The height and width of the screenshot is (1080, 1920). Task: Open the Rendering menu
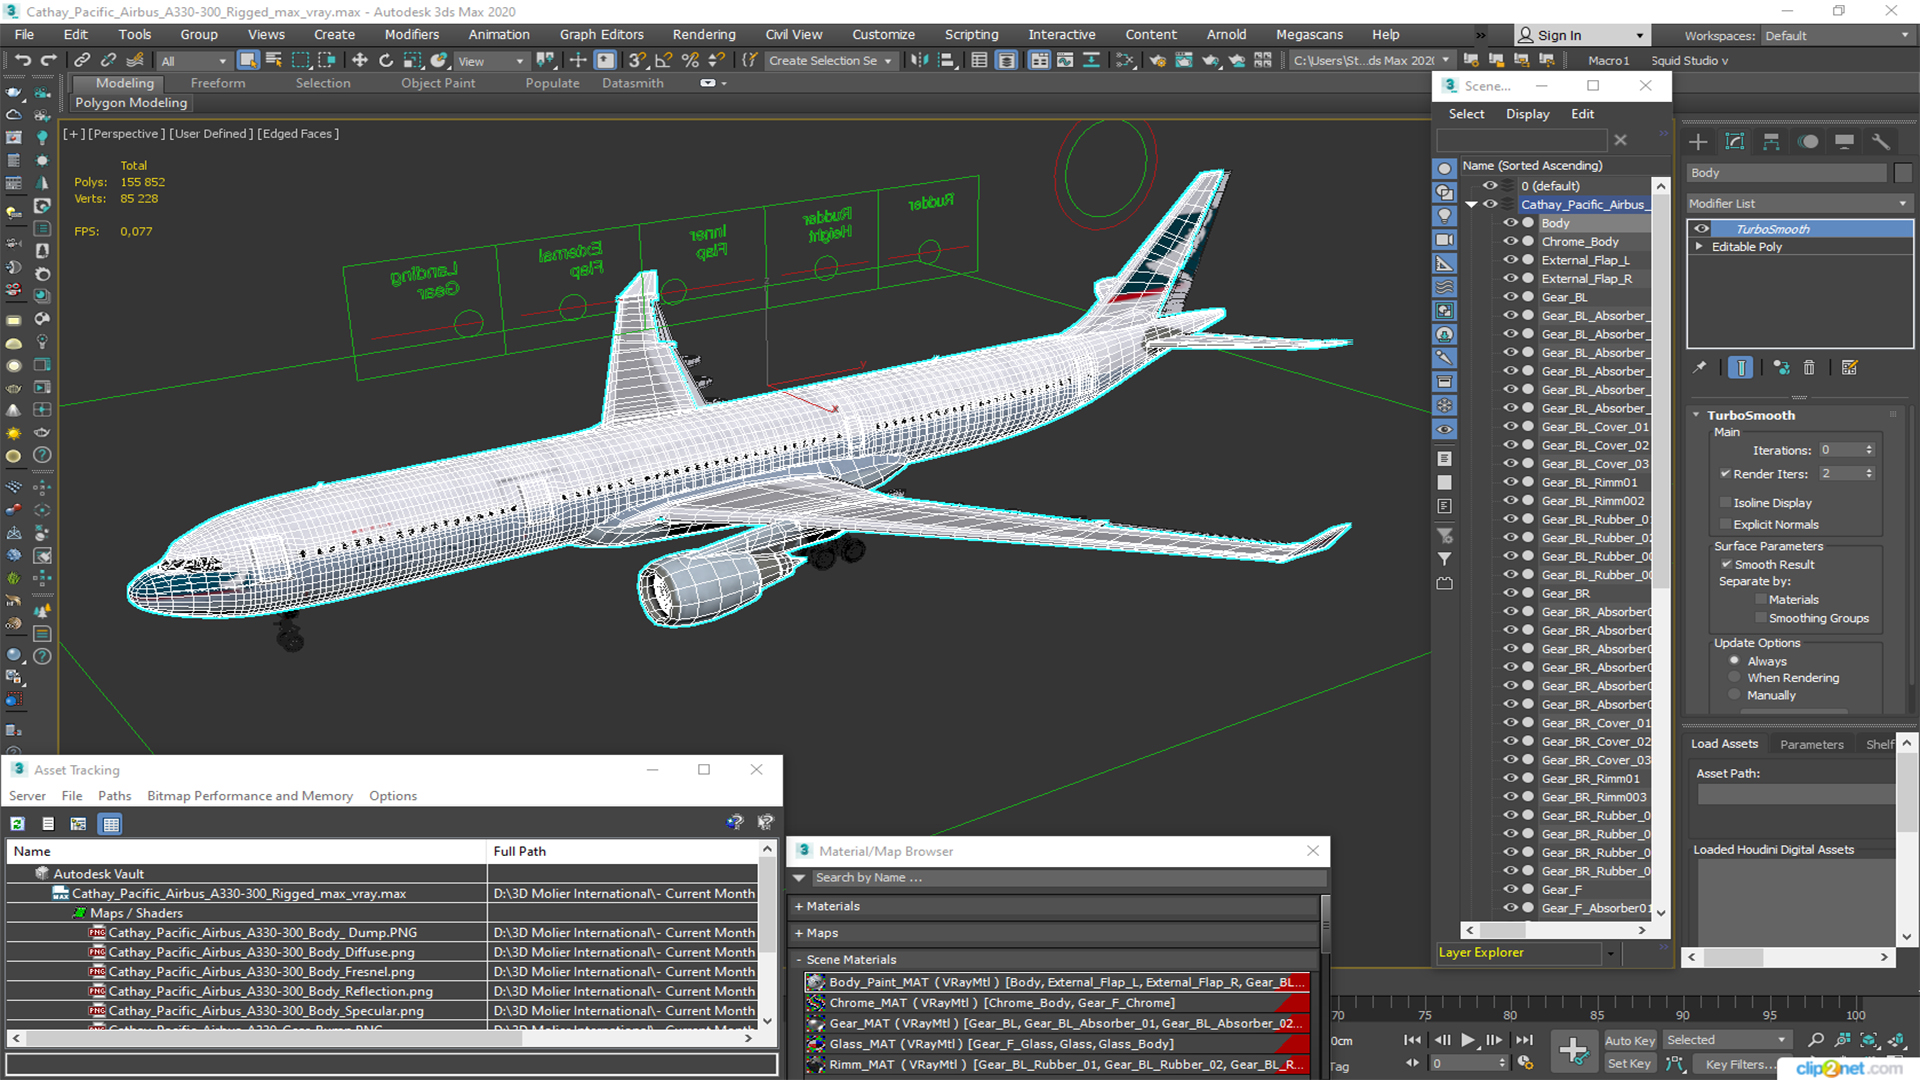tap(703, 34)
